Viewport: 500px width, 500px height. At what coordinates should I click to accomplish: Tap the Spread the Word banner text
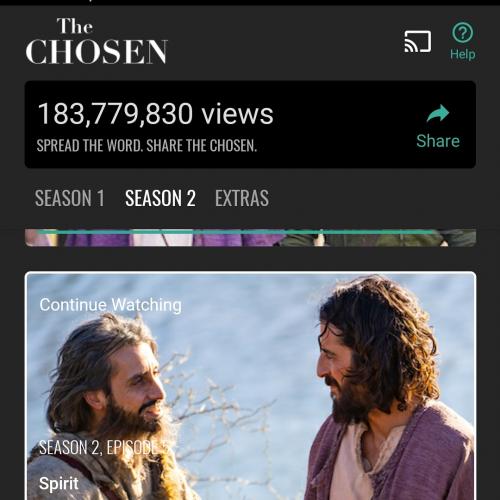point(147,146)
